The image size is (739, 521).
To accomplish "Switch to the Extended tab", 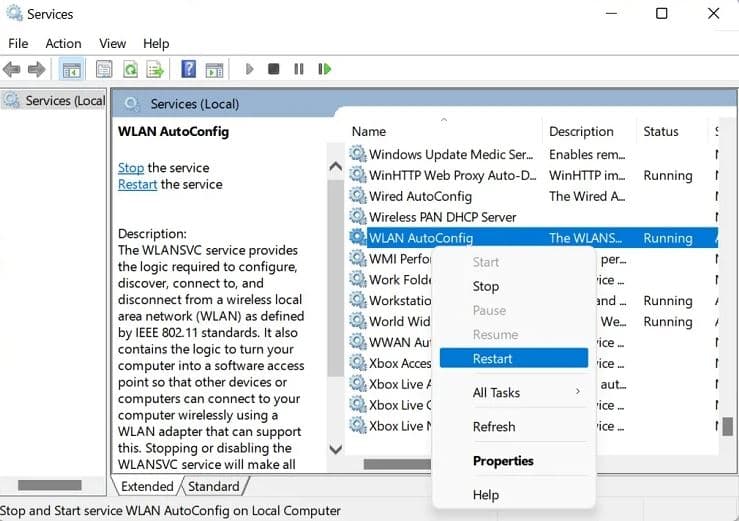I will tap(147, 486).
